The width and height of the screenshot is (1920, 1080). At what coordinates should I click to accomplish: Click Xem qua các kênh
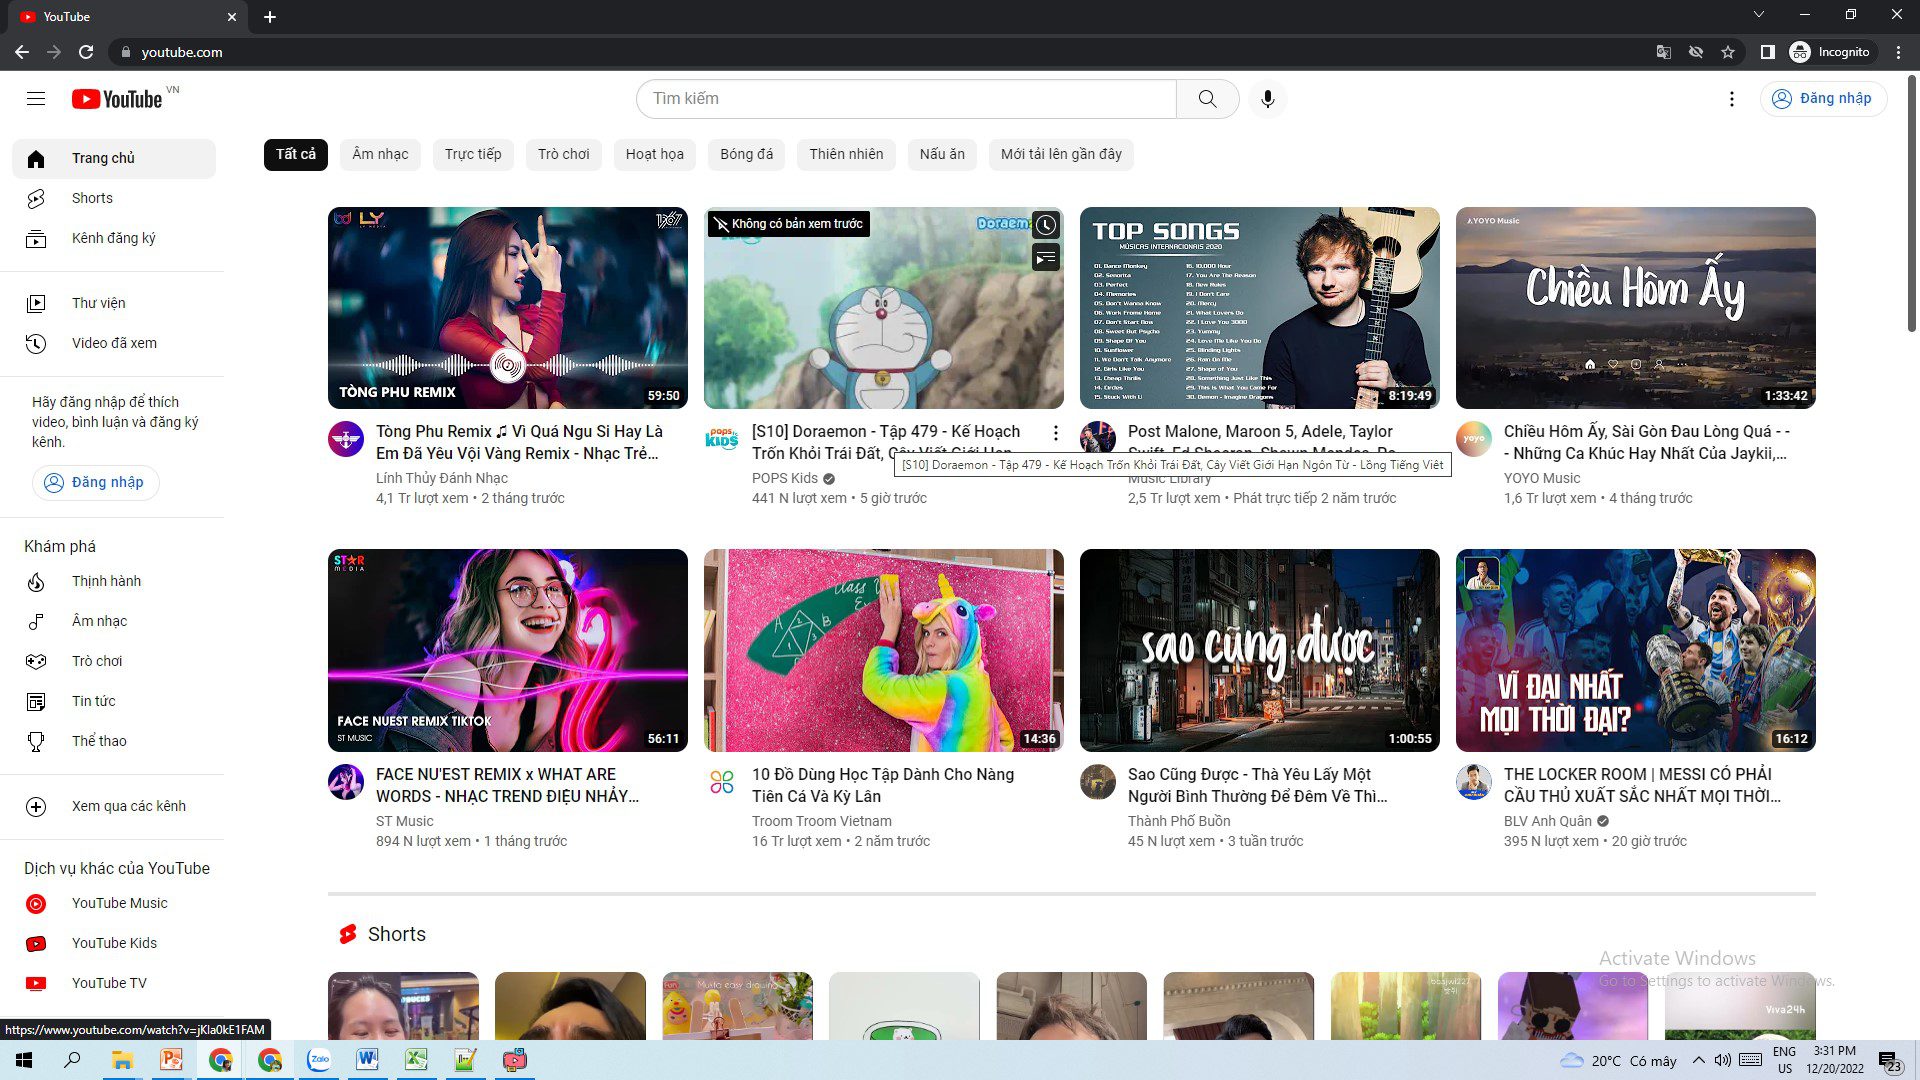click(x=114, y=806)
